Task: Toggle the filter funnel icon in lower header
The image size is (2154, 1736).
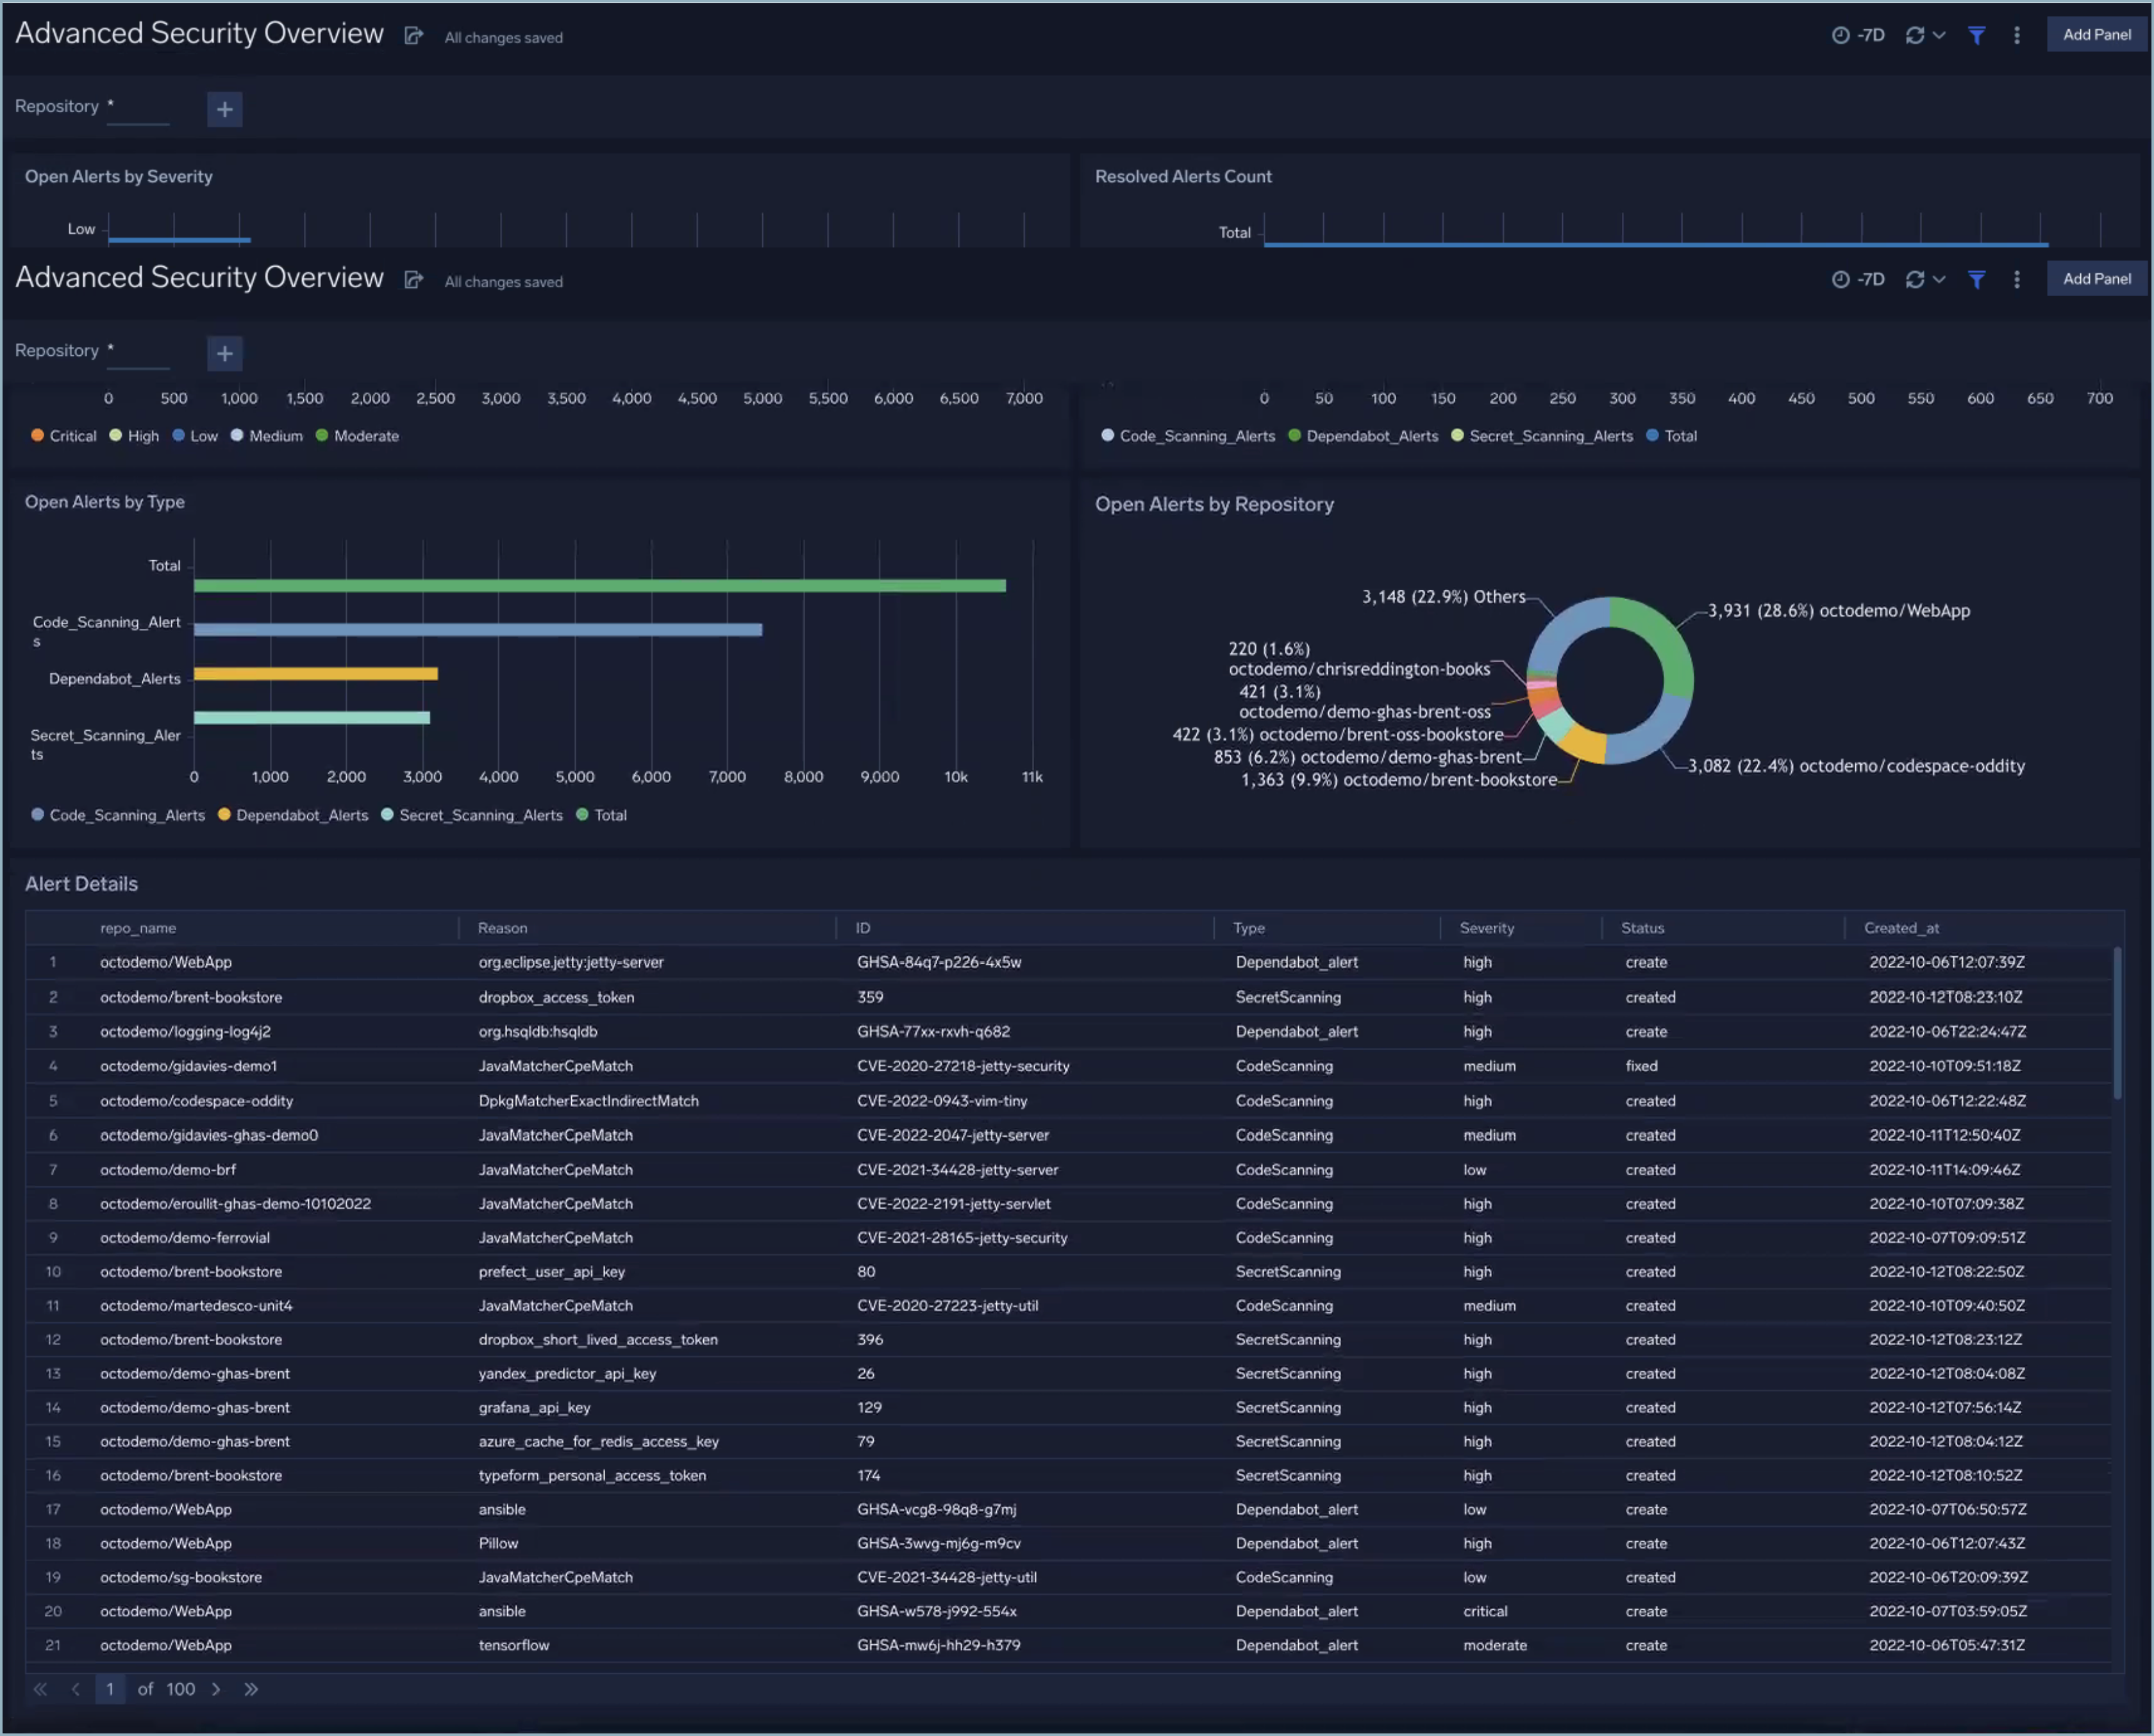Action: [x=1976, y=279]
